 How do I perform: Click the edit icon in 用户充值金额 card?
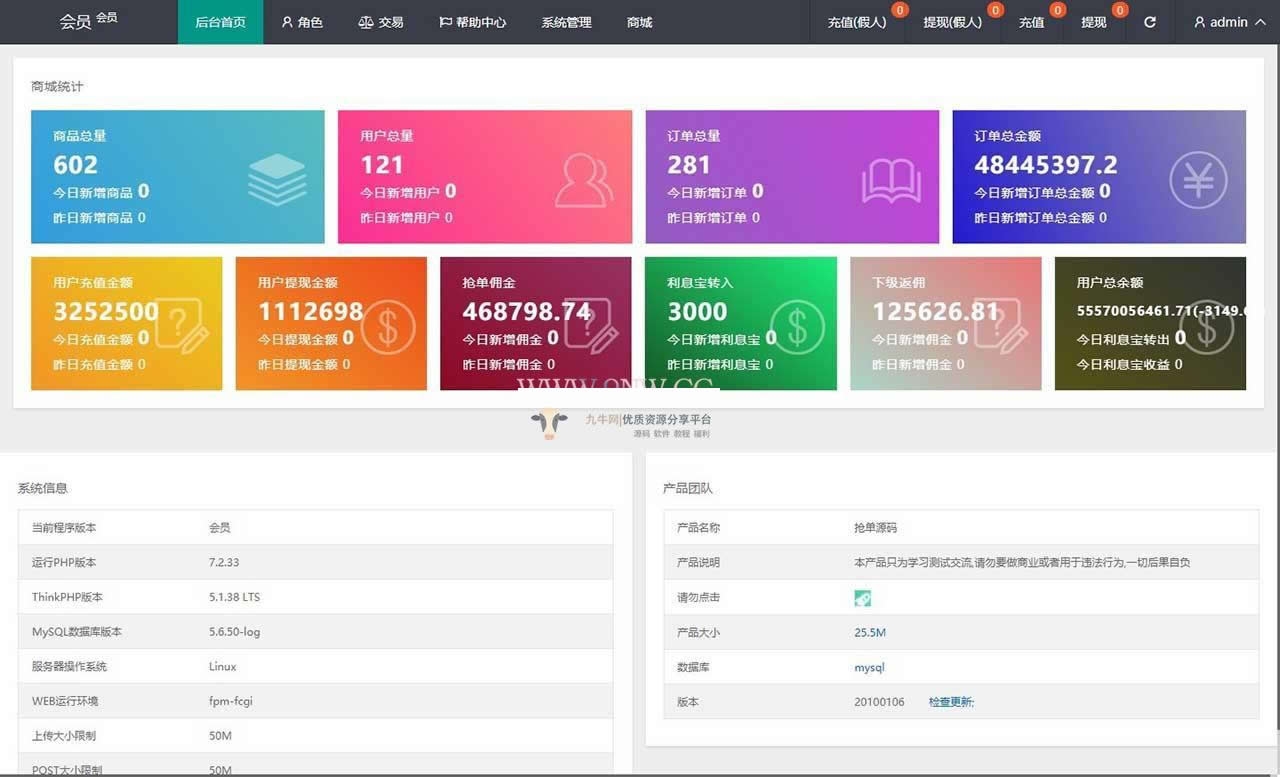(182, 326)
